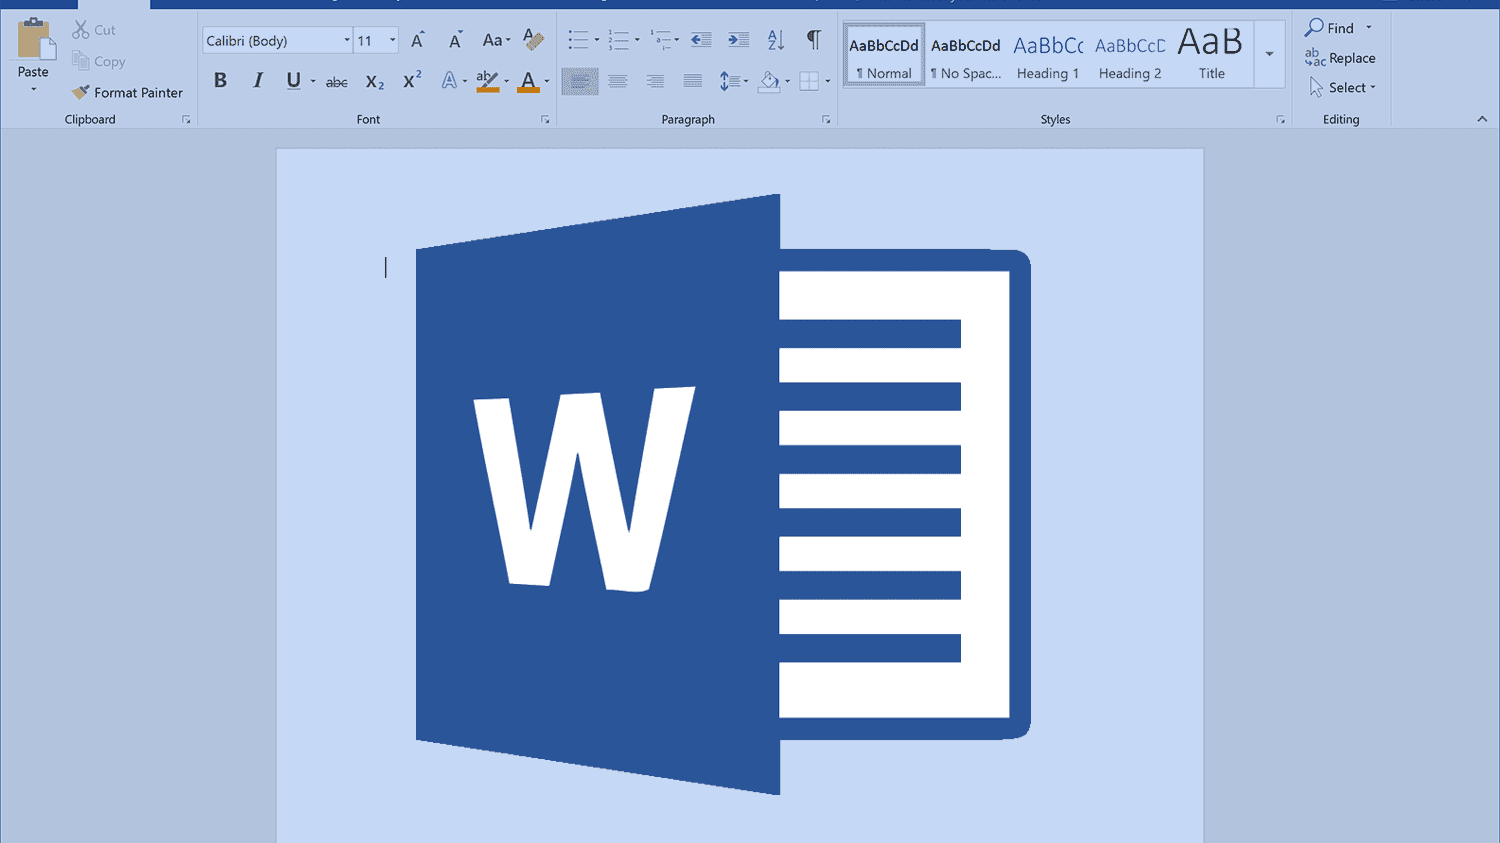Click the Sort A-Z icon
The width and height of the screenshot is (1500, 843).
click(x=776, y=40)
